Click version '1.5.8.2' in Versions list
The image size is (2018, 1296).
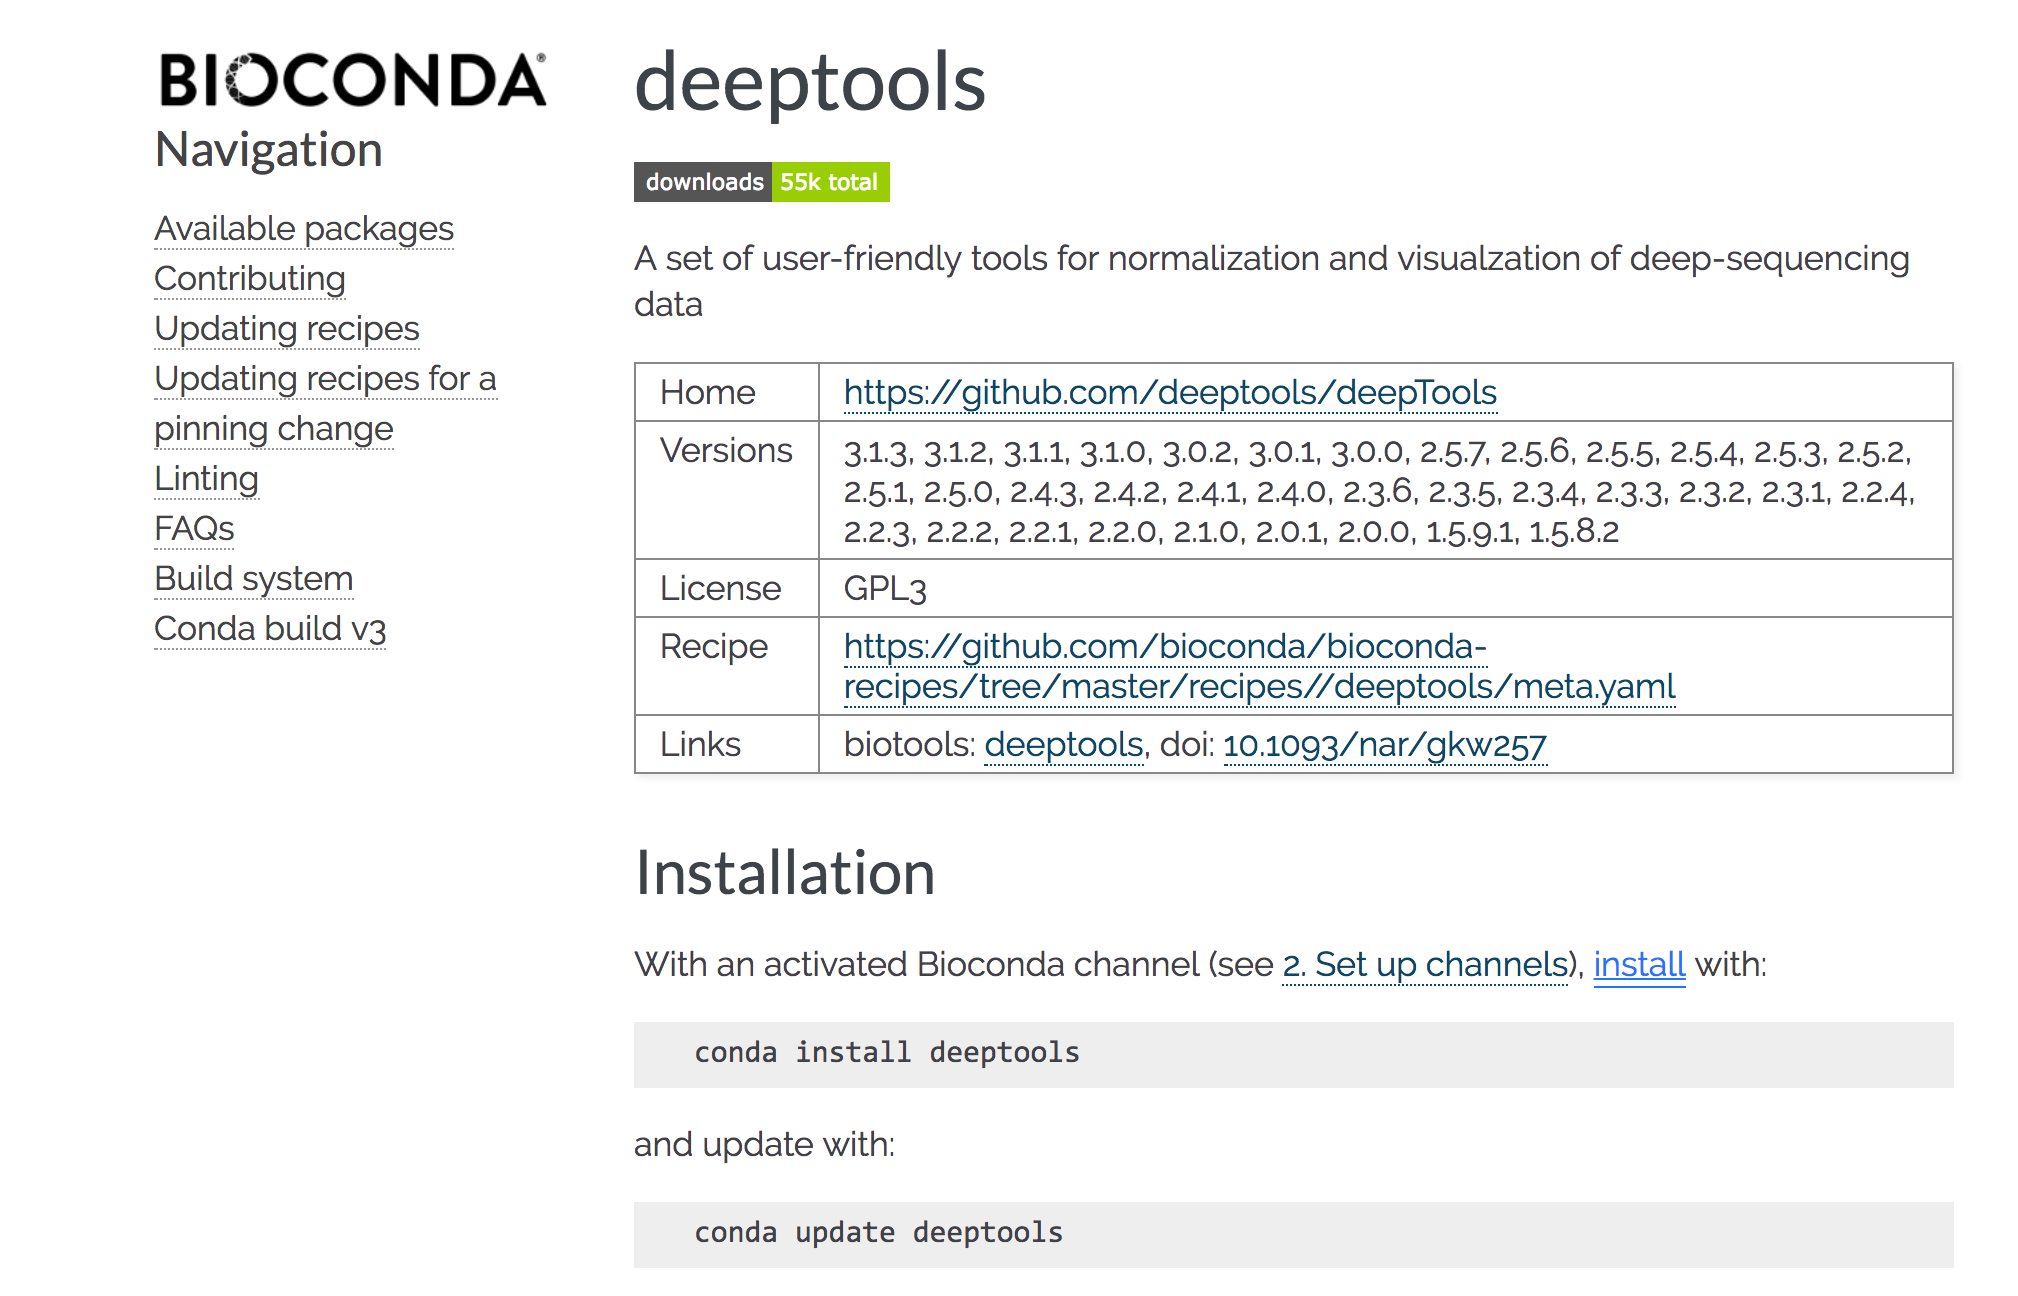1573,532
